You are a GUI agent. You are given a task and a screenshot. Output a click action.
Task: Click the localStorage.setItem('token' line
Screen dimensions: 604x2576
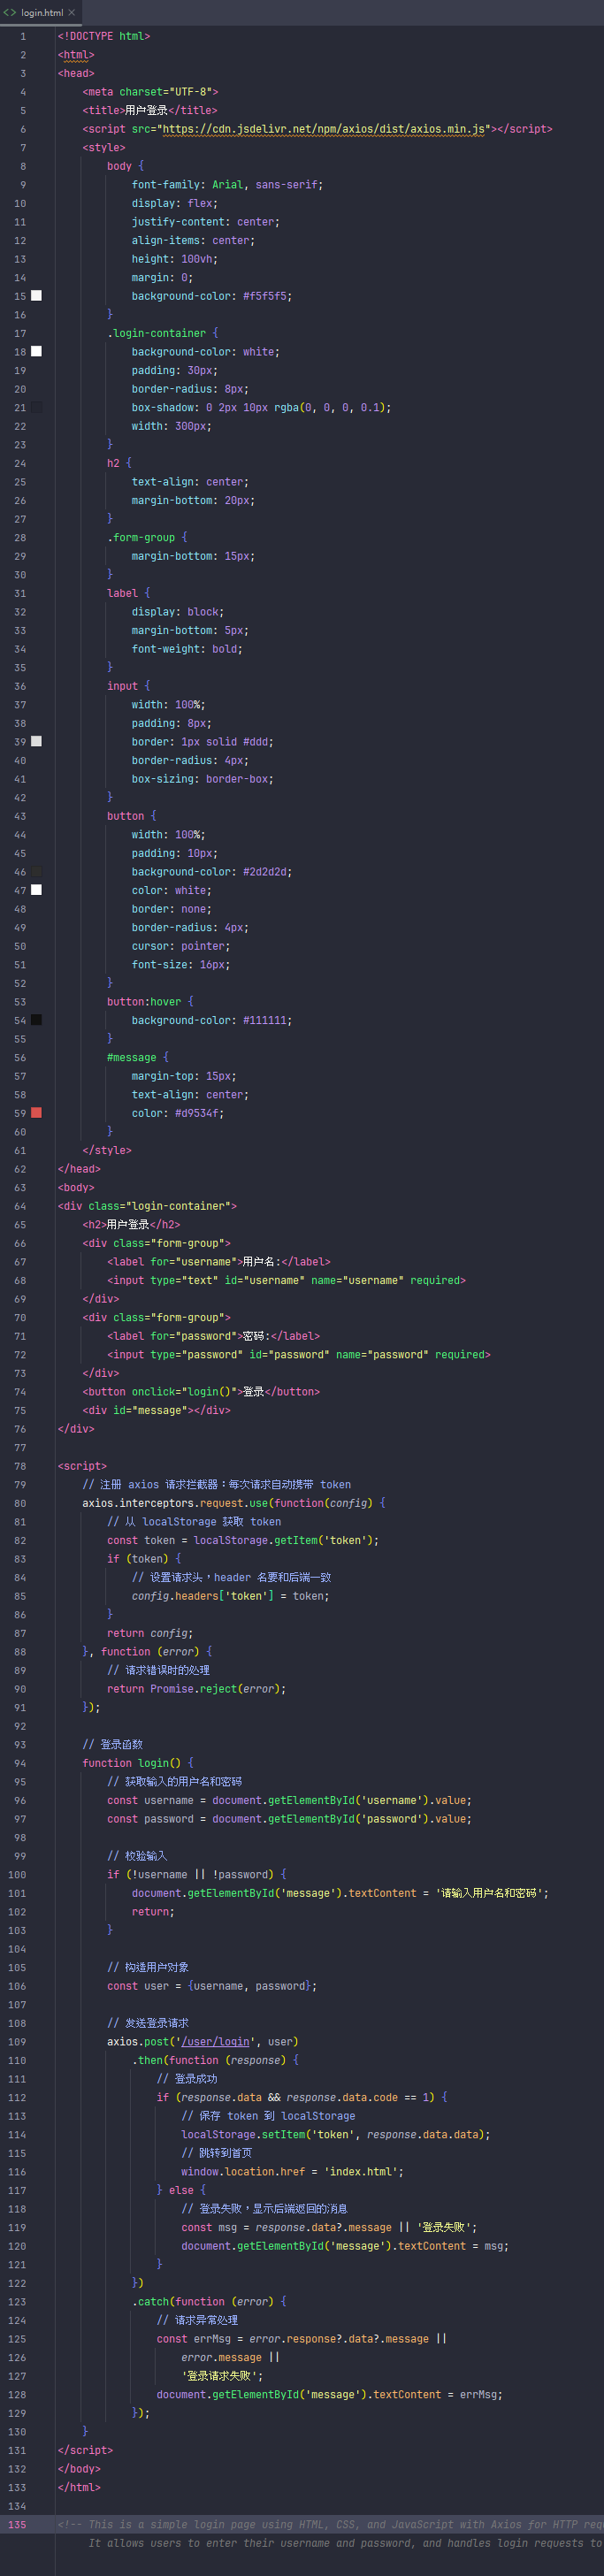point(336,2134)
